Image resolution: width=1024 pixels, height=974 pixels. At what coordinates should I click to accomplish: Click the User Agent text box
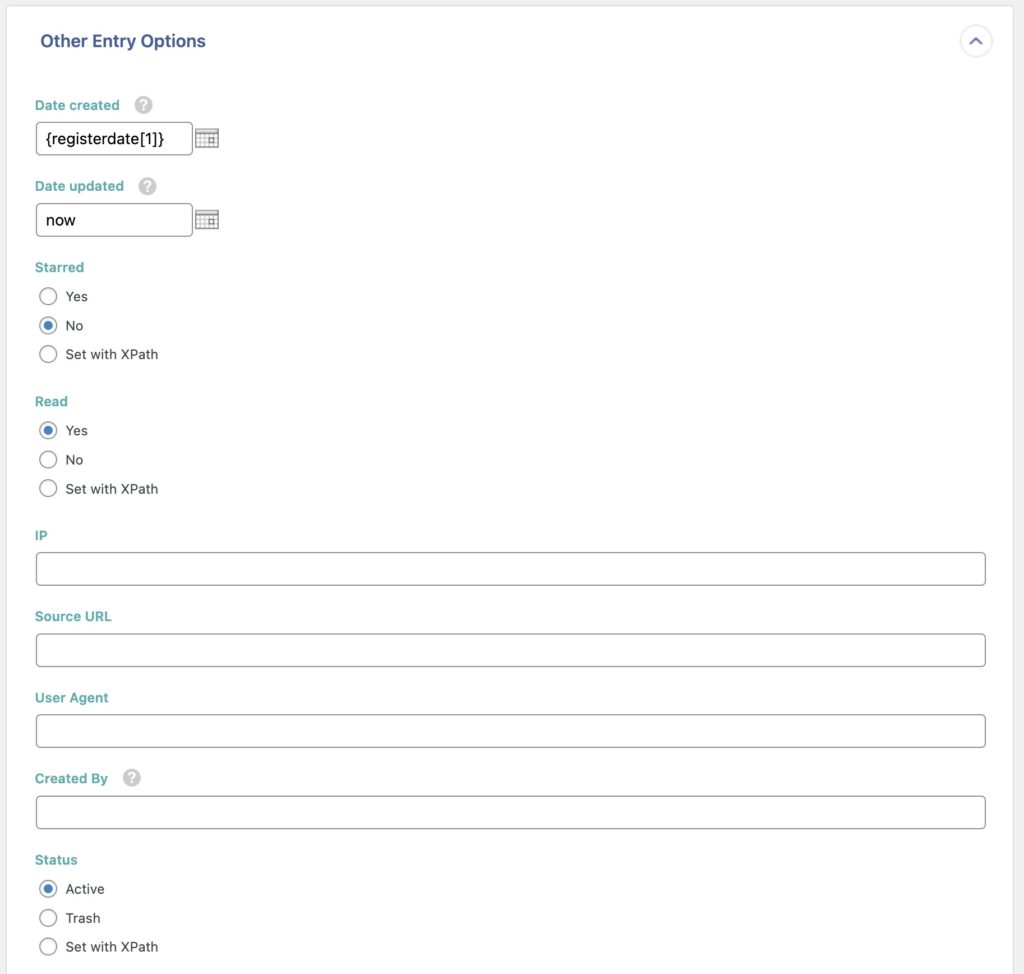[510, 730]
